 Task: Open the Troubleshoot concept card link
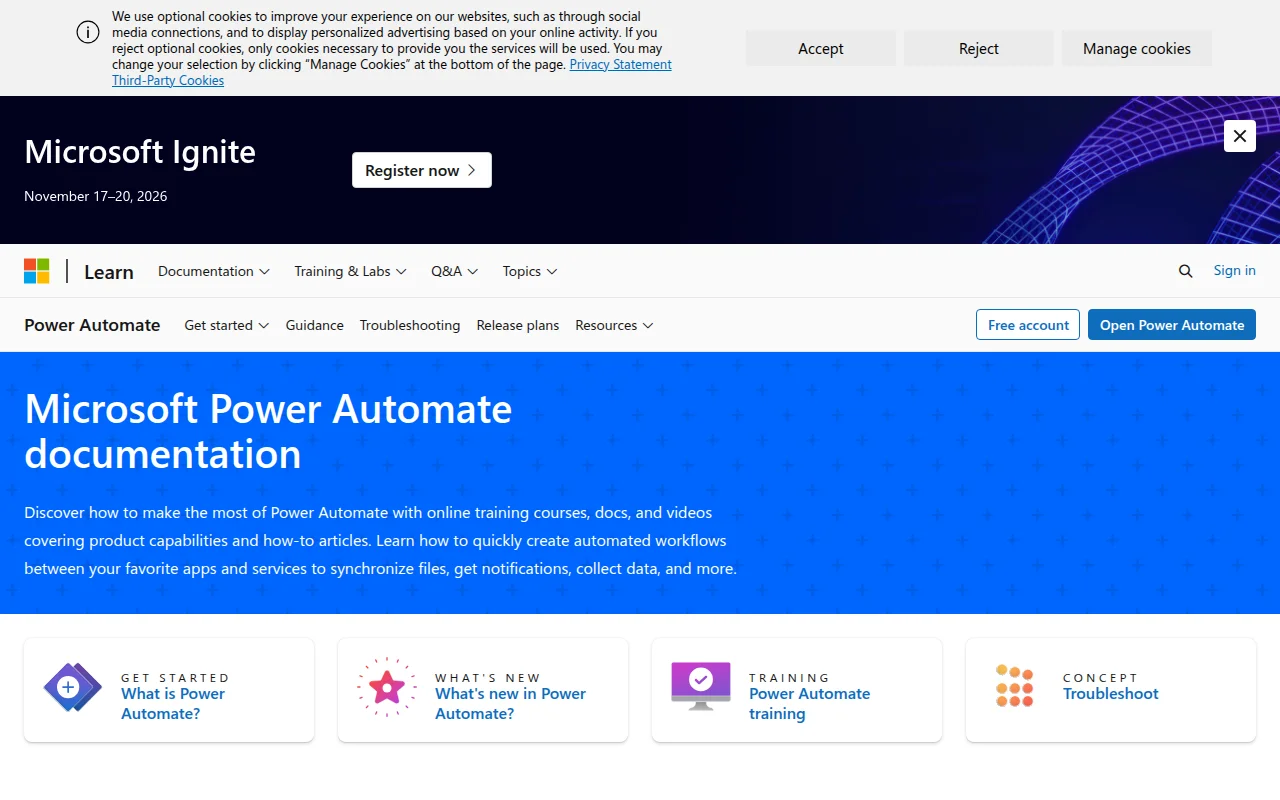pos(1111,694)
